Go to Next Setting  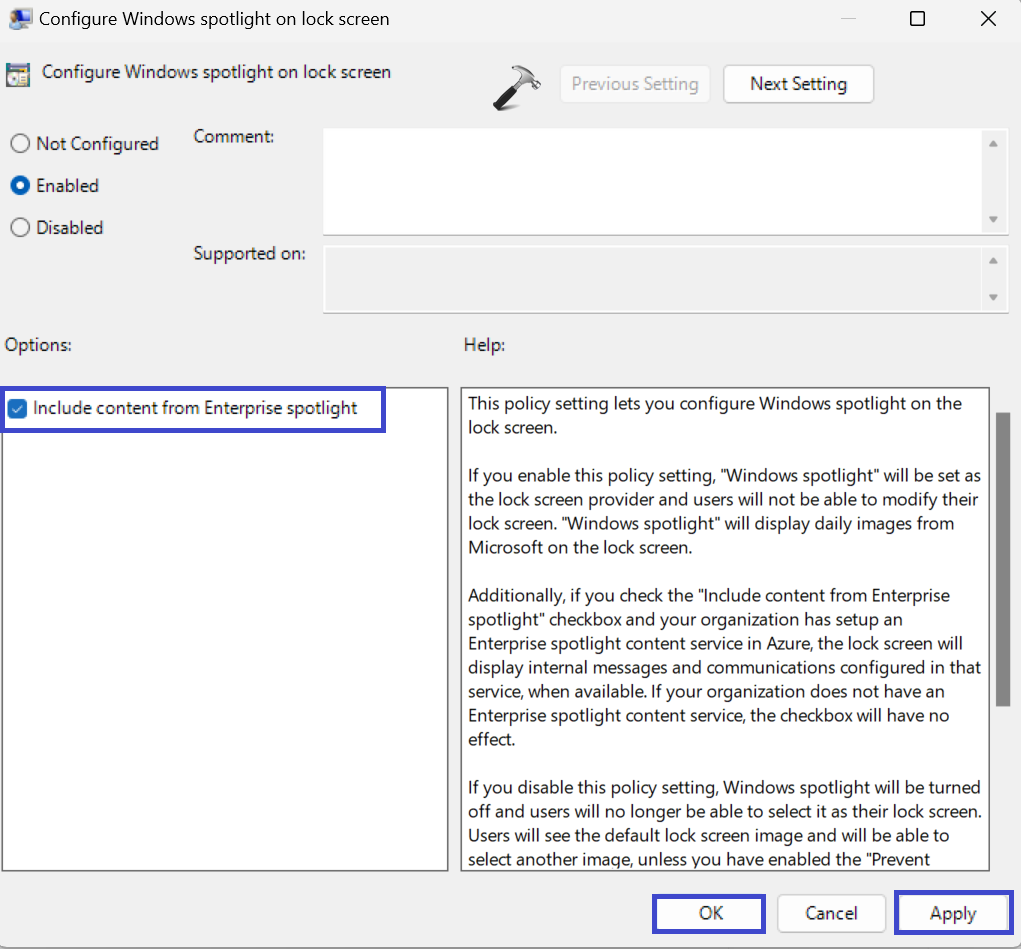(798, 84)
